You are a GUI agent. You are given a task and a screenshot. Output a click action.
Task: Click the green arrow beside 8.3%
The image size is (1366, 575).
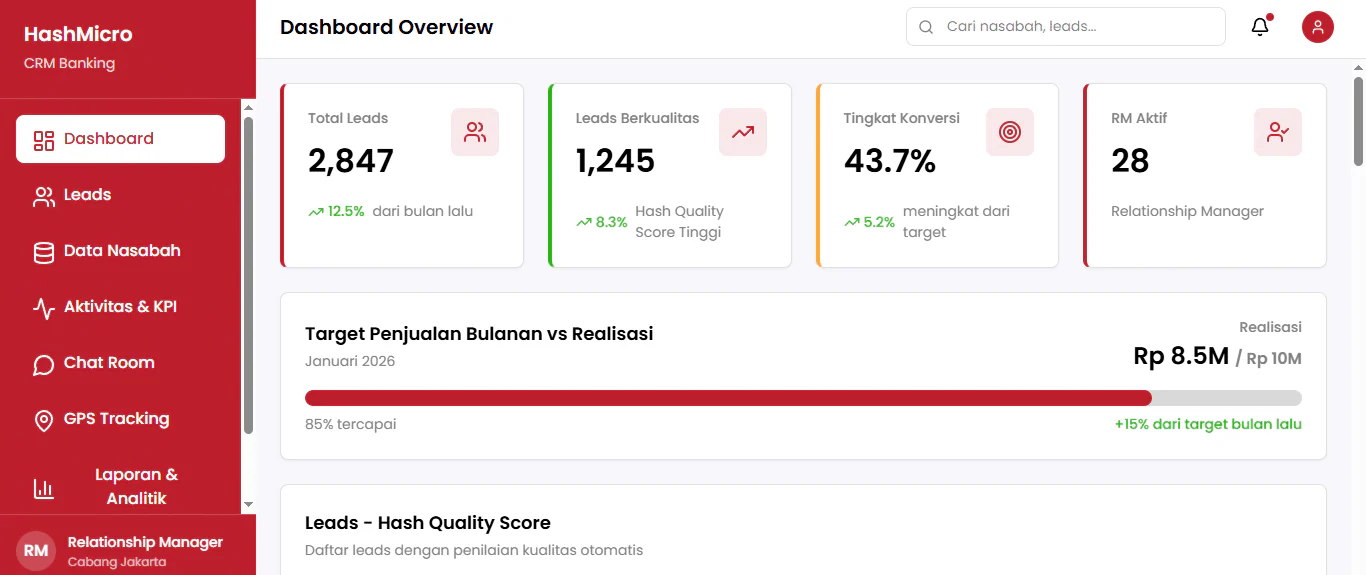coord(584,223)
